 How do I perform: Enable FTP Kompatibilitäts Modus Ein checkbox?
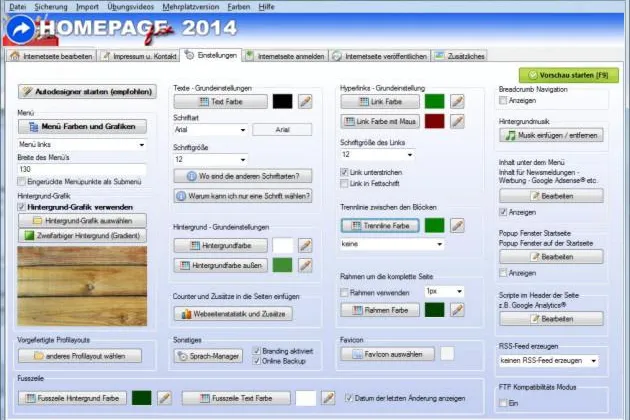[x=503, y=403]
